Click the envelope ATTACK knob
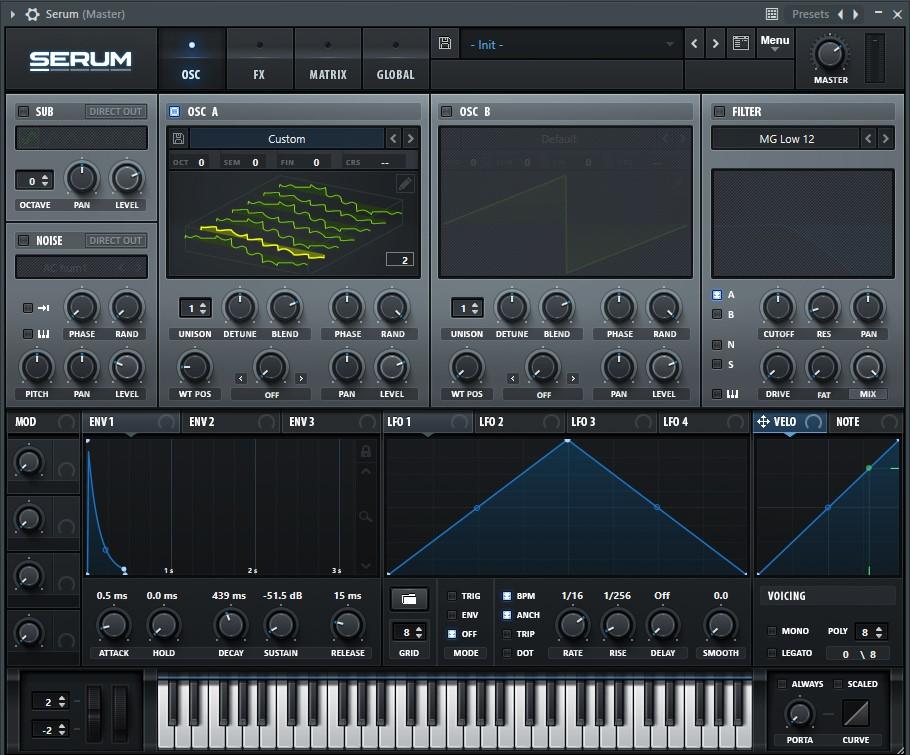The image size is (910, 755). point(113,625)
